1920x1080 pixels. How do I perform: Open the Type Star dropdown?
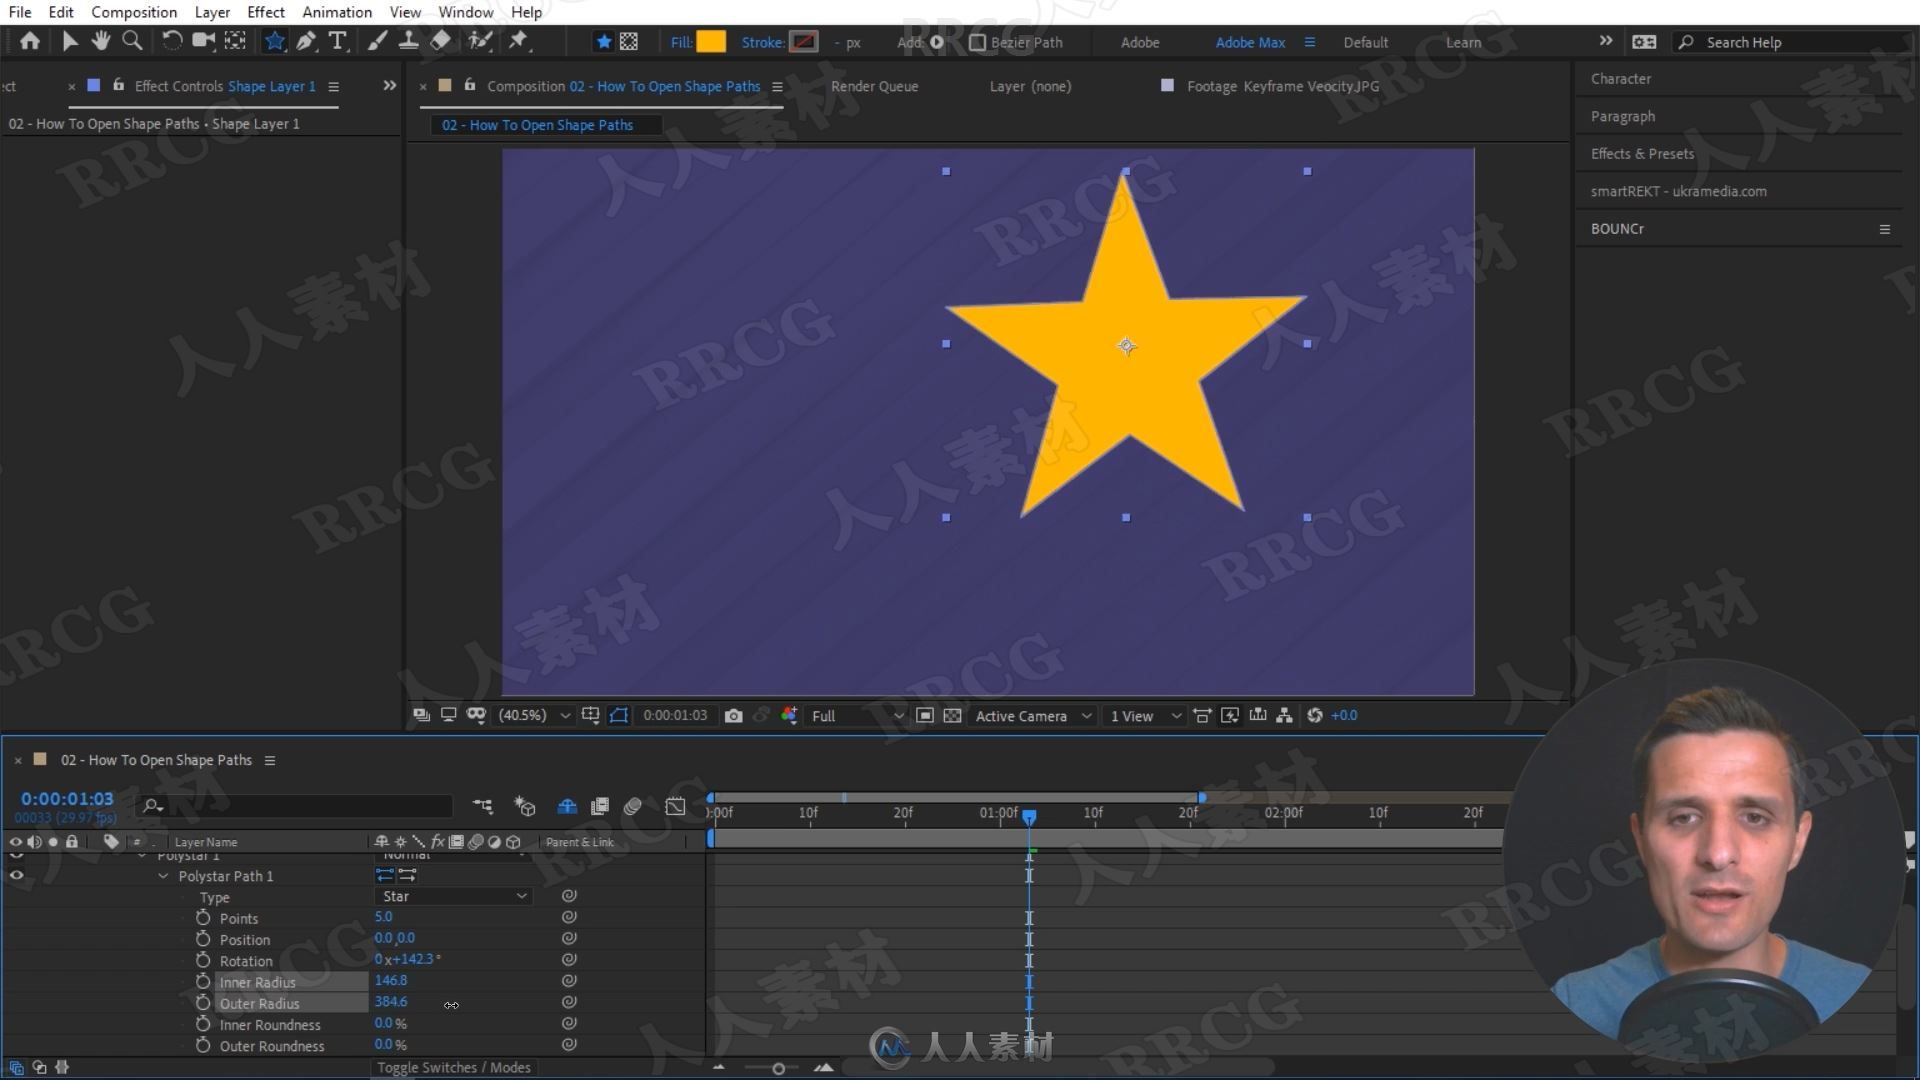coord(448,895)
